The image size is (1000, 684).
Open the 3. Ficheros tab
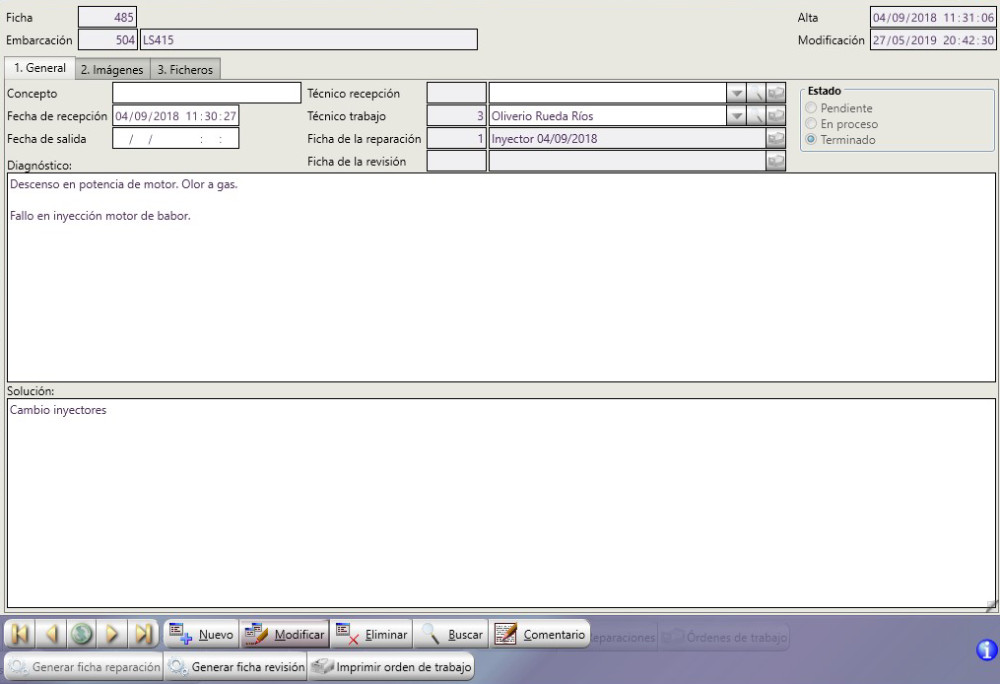pos(185,70)
